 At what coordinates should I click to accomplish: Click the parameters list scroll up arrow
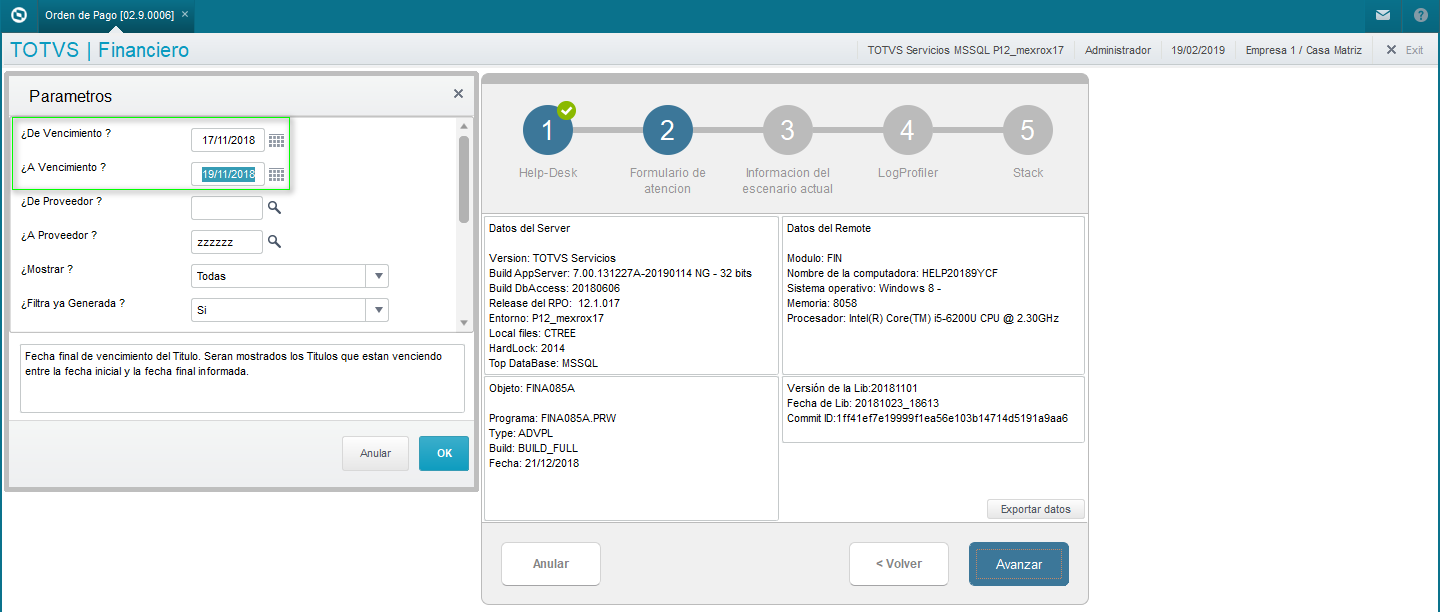pos(463,126)
